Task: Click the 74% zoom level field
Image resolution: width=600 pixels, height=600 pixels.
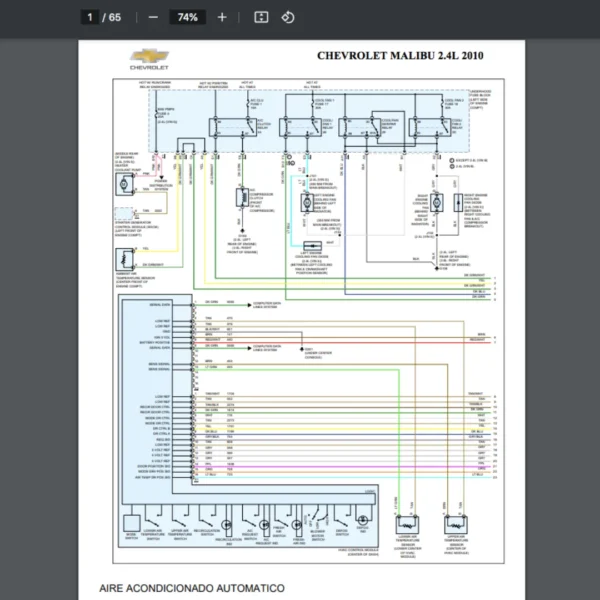Action: tap(187, 17)
